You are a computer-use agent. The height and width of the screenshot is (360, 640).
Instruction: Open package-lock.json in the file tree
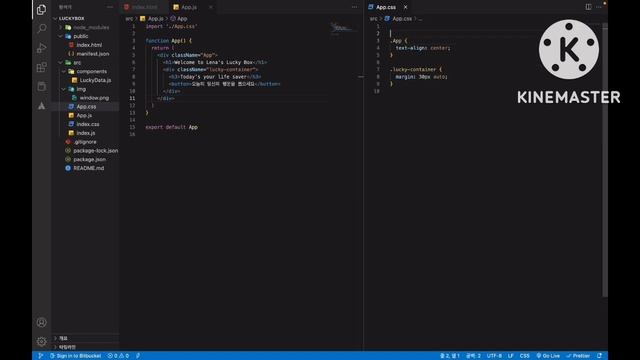point(96,151)
